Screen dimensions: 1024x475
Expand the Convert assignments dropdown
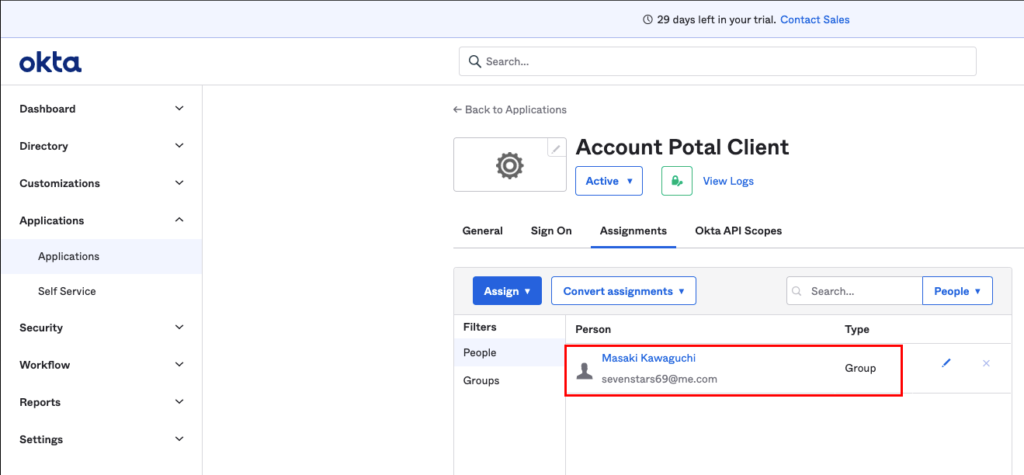coord(623,291)
